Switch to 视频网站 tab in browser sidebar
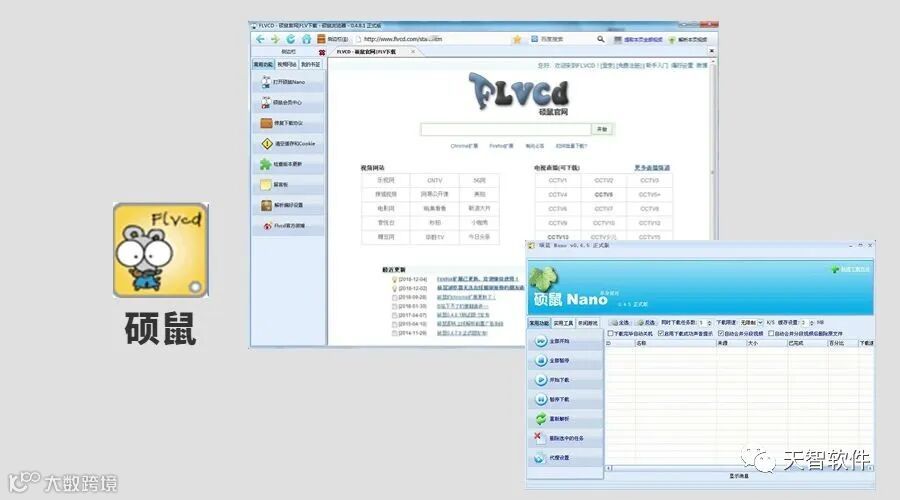900x500 pixels. (286, 64)
